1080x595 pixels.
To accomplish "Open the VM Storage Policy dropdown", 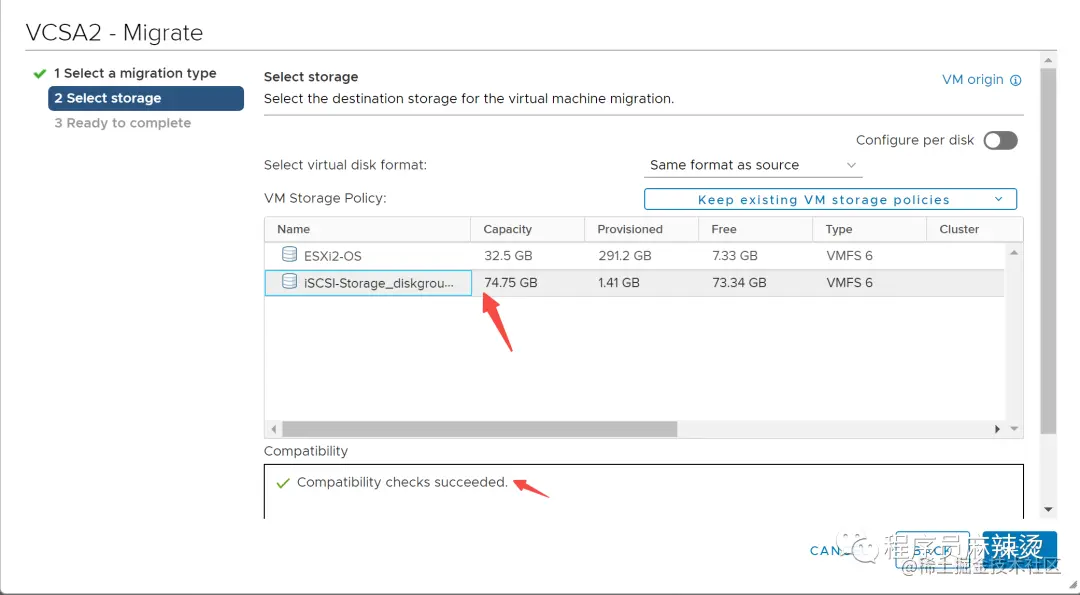I will point(830,199).
